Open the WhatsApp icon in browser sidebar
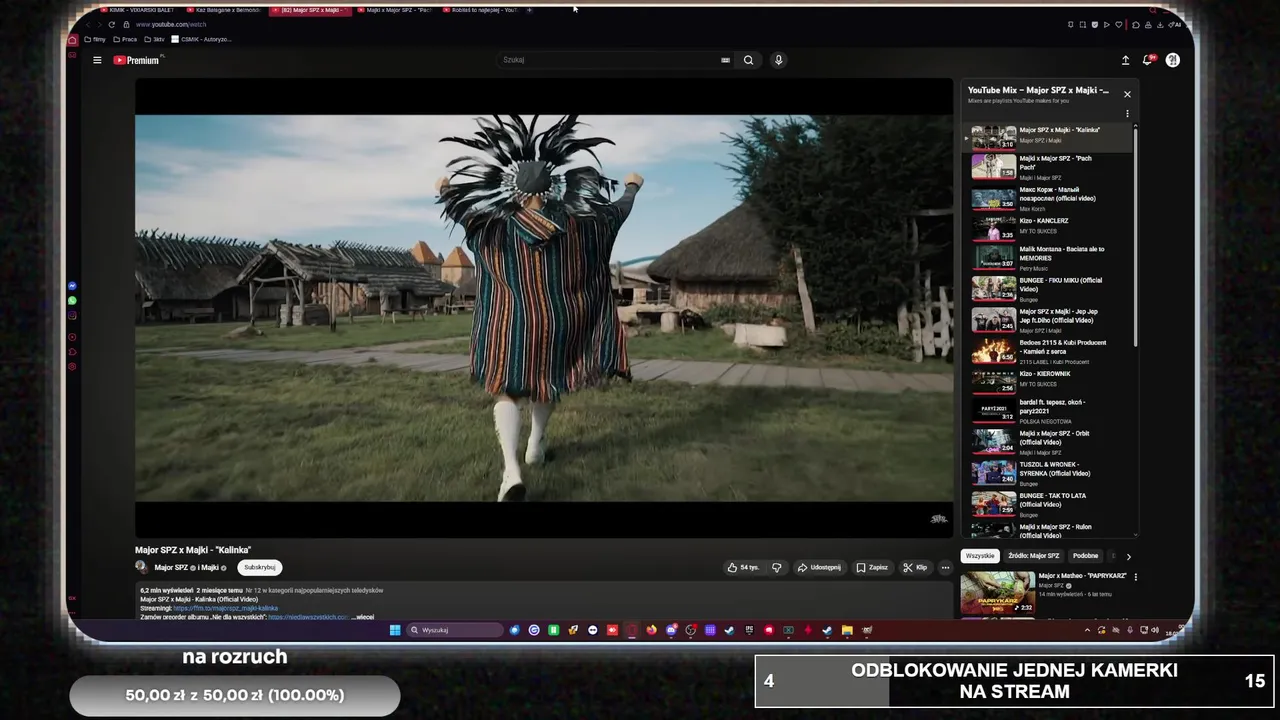 tap(72, 300)
